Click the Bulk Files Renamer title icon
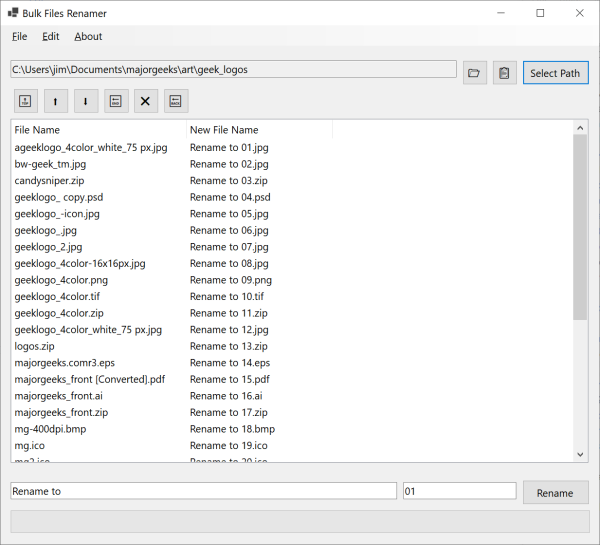Screen dimensions: 600x545 [x=13, y=13]
